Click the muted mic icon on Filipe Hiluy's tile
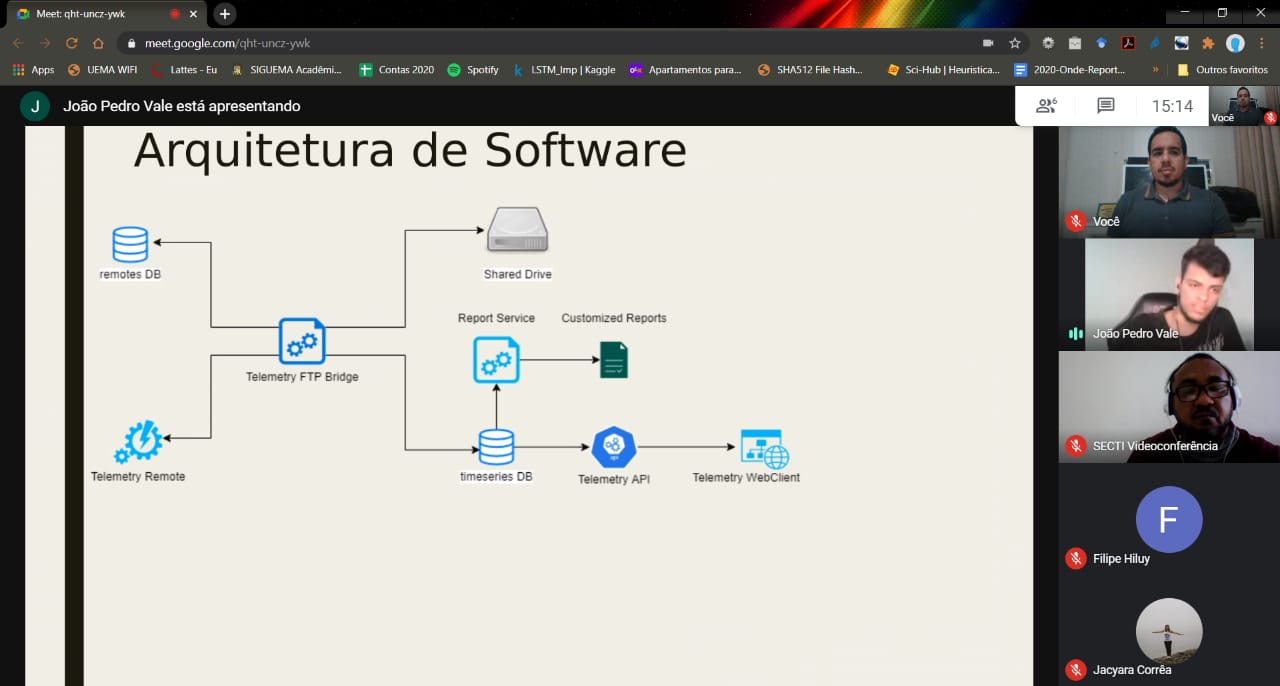This screenshot has height=686, width=1280. [x=1075, y=559]
